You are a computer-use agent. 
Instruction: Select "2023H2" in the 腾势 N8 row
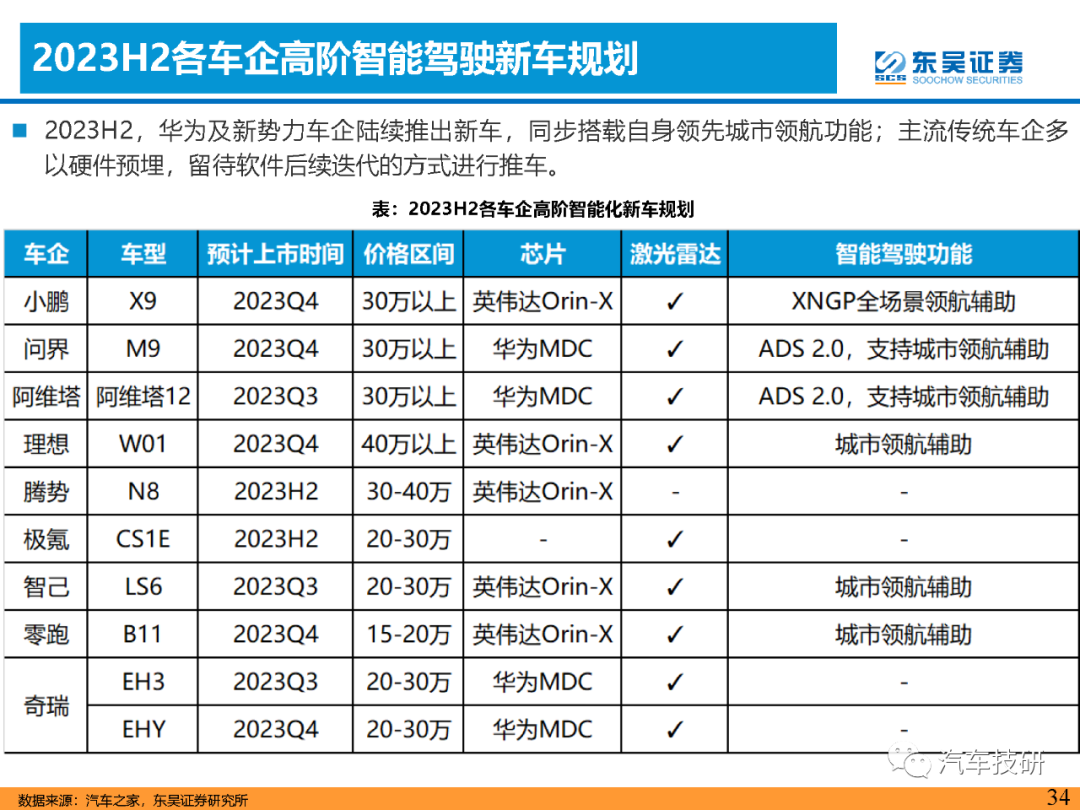(x=276, y=492)
